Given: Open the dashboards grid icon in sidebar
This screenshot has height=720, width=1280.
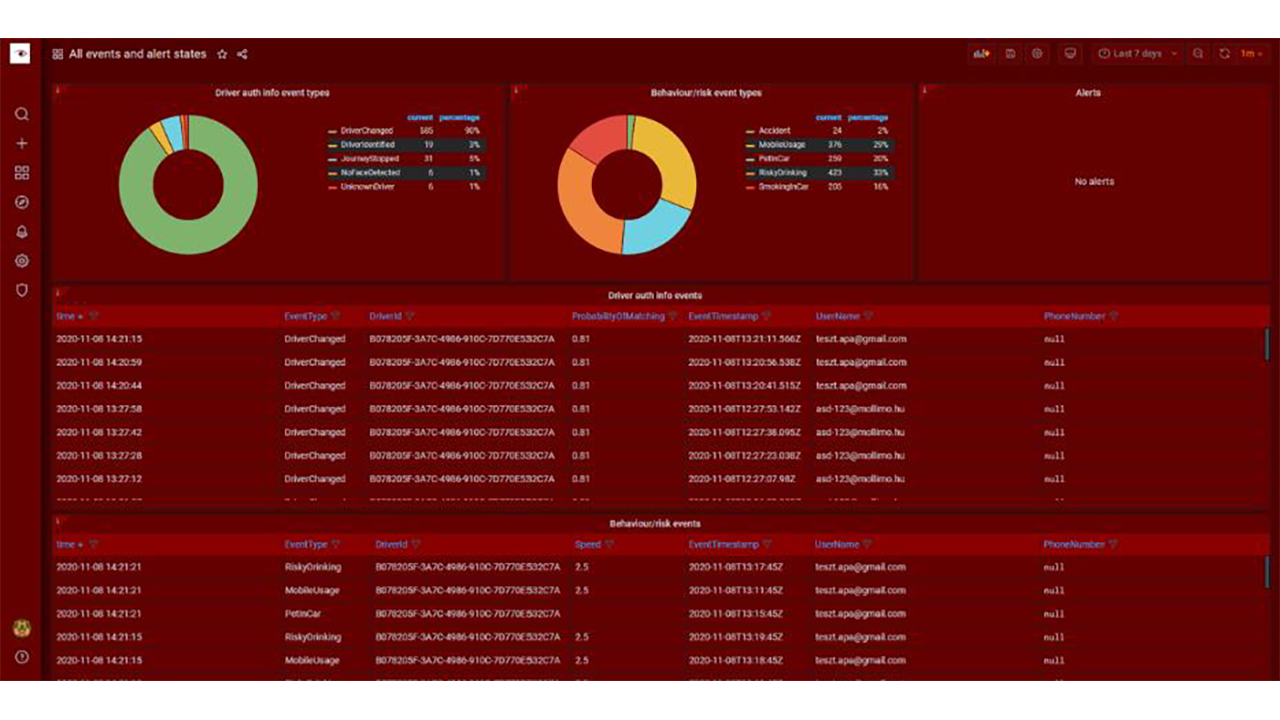Looking at the screenshot, I should coord(21,173).
